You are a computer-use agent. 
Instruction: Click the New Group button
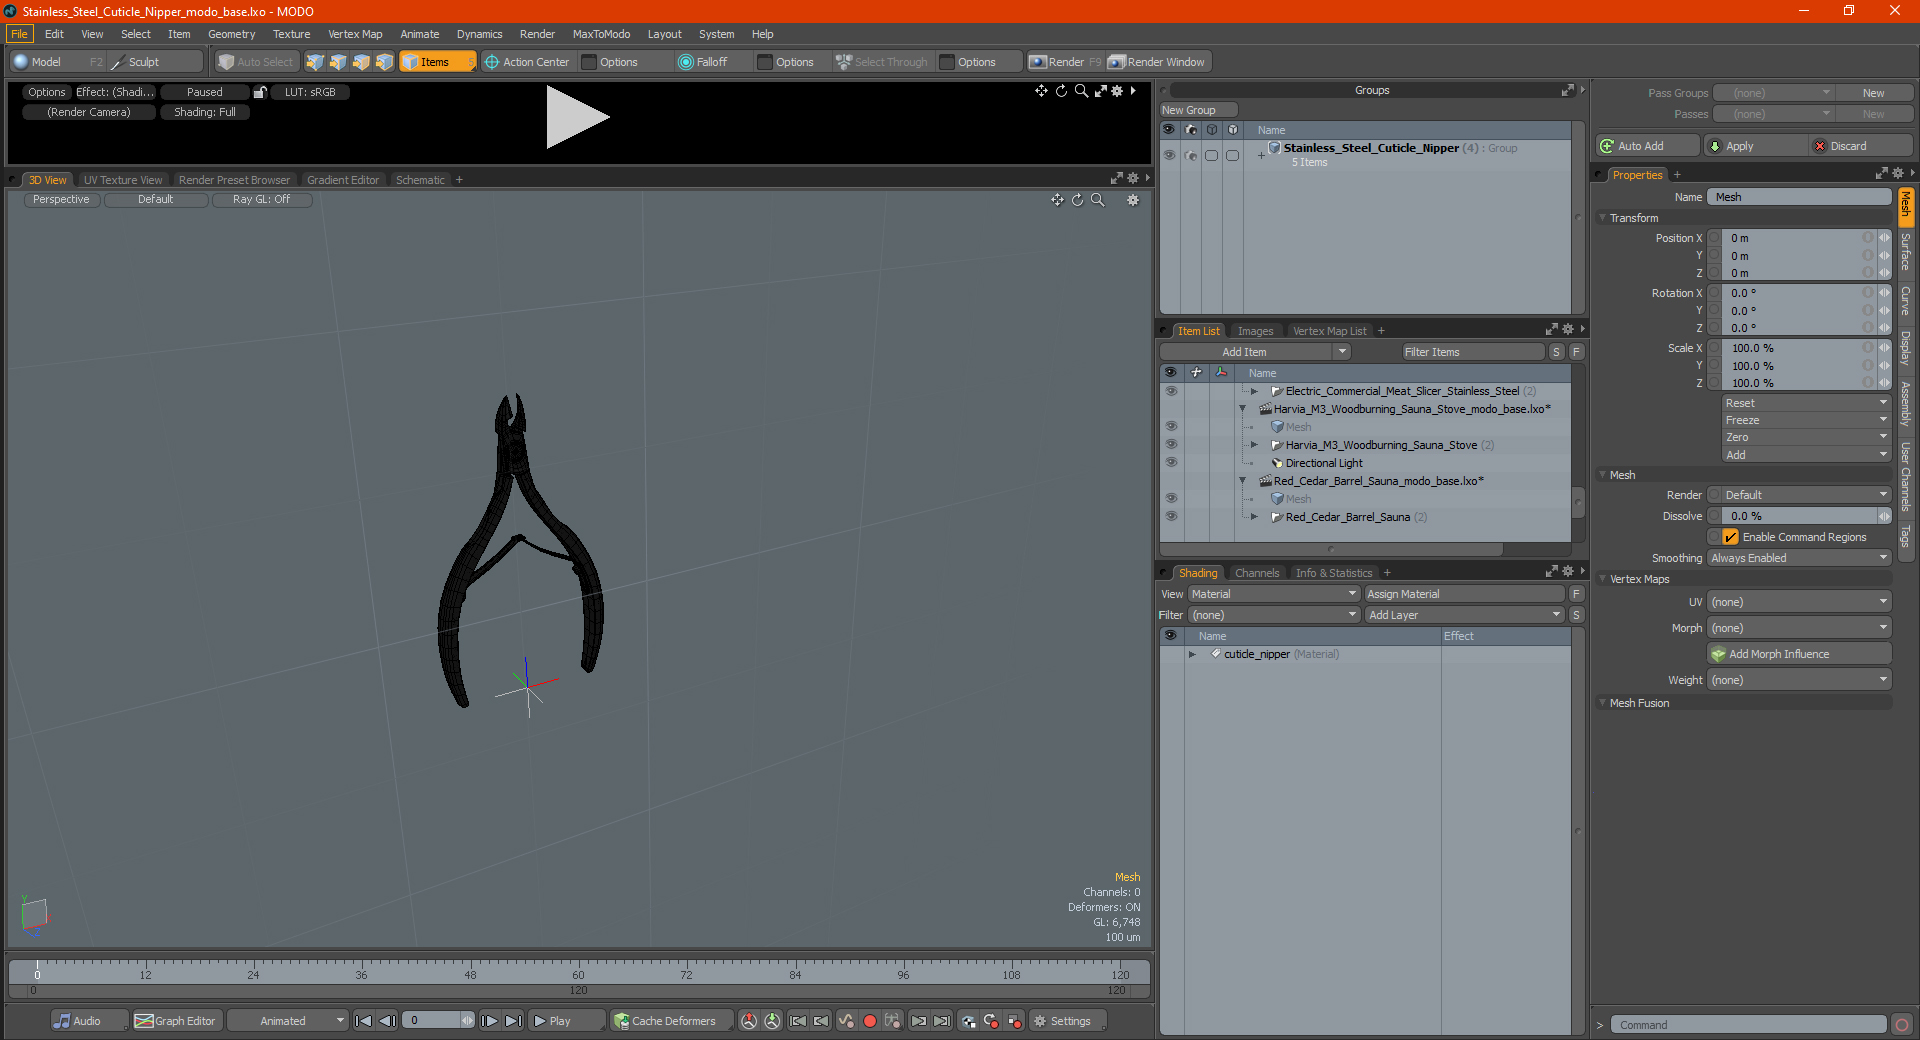1198,110
